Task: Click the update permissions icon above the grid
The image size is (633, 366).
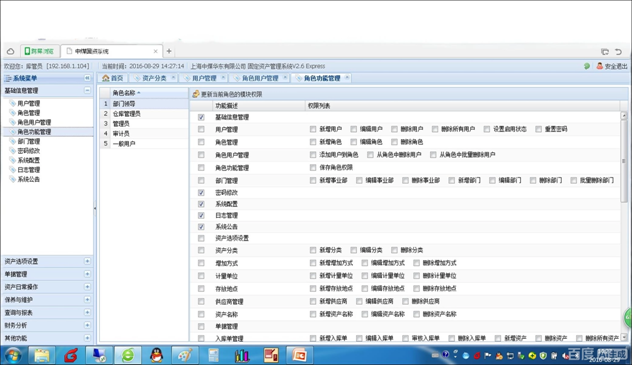Action: (196, 94)
